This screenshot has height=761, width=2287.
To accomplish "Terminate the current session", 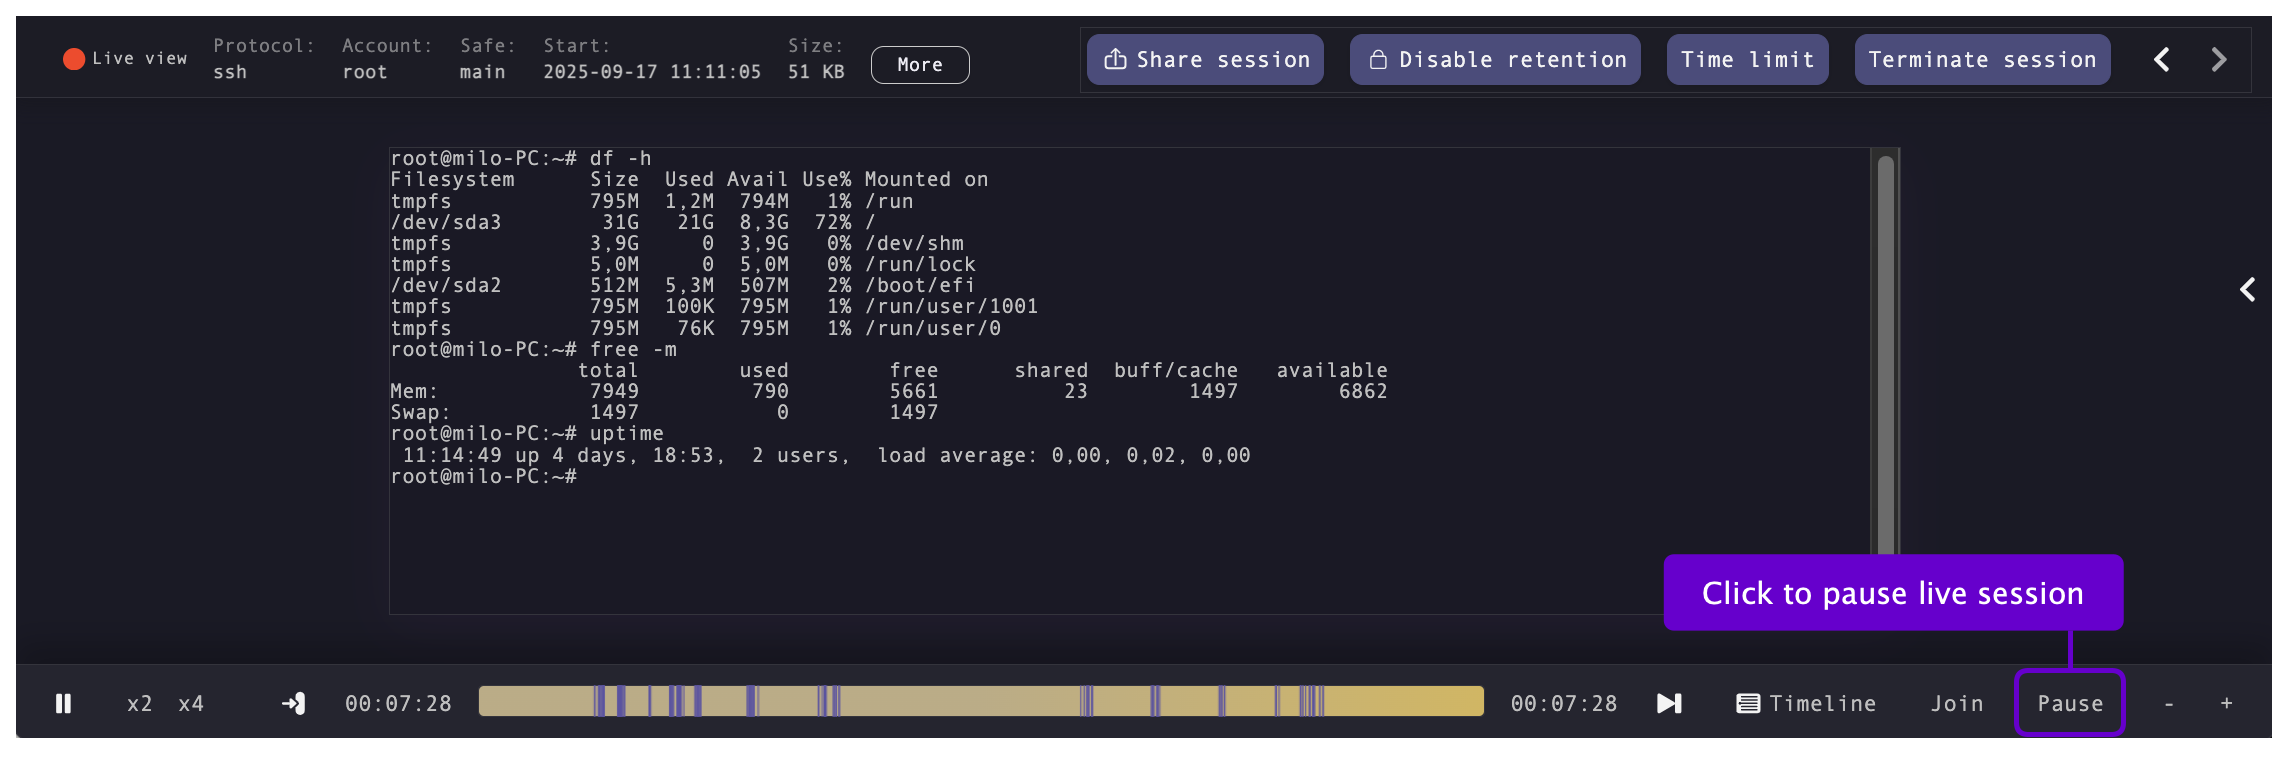I will tap(1982, 60).
